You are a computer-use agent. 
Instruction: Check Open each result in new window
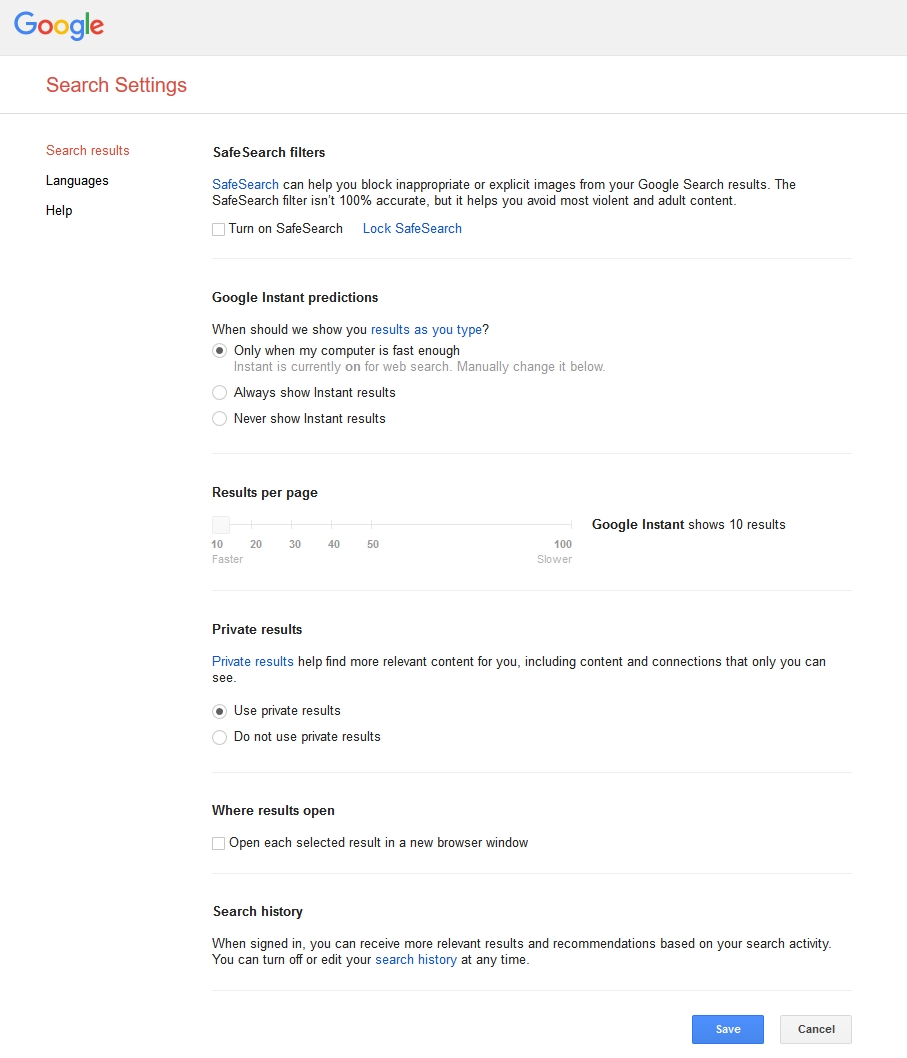[x=219, y=843]
